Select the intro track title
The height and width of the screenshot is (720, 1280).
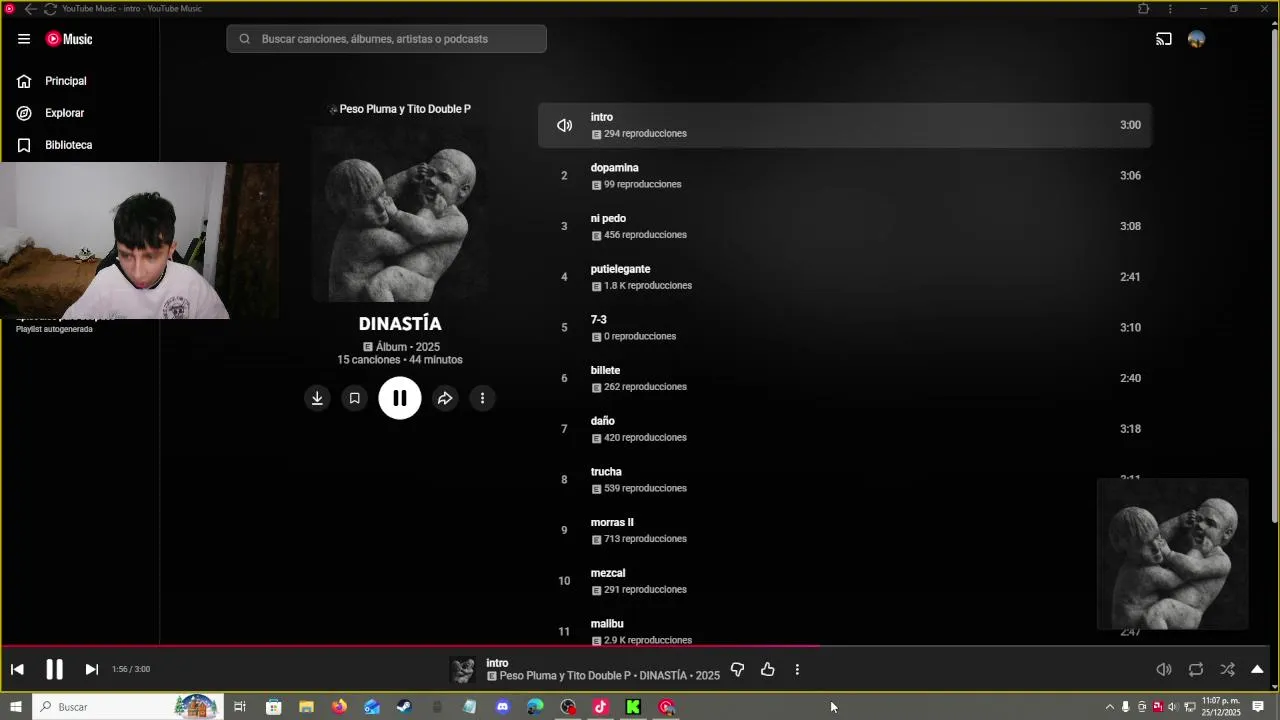[x=601, y=117]
